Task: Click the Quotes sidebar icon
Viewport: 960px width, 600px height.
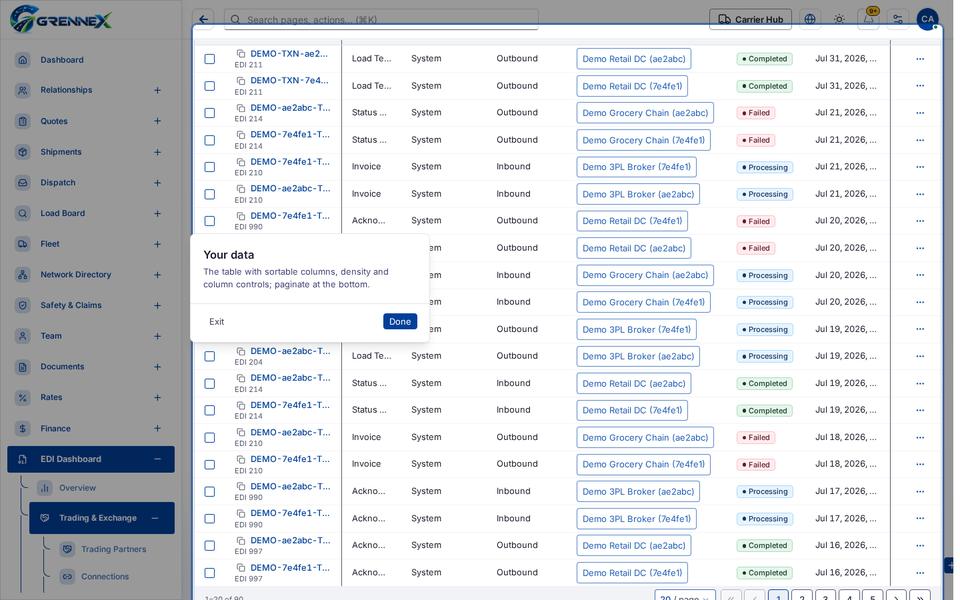Action: (x=23, y=121)
